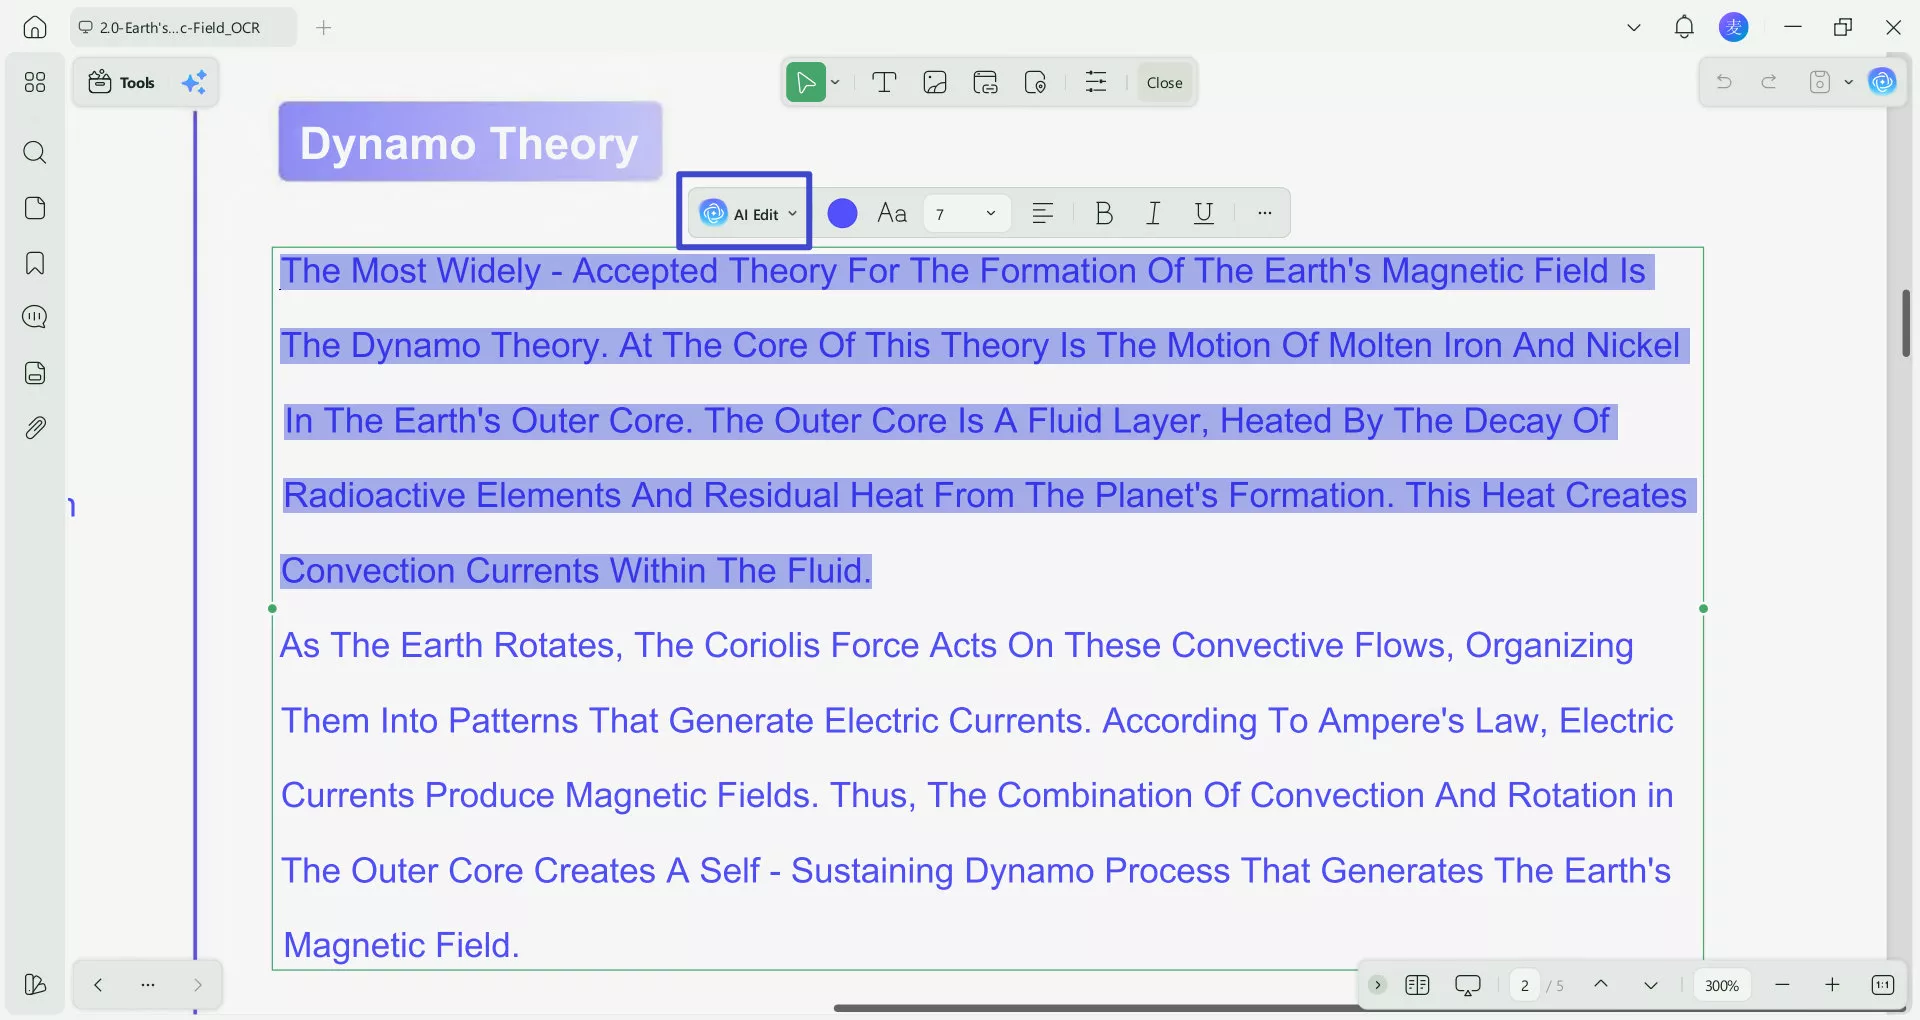The image size is (1920, 1020).
Task: Select the Add Image tool
Action: pos(935,82)
